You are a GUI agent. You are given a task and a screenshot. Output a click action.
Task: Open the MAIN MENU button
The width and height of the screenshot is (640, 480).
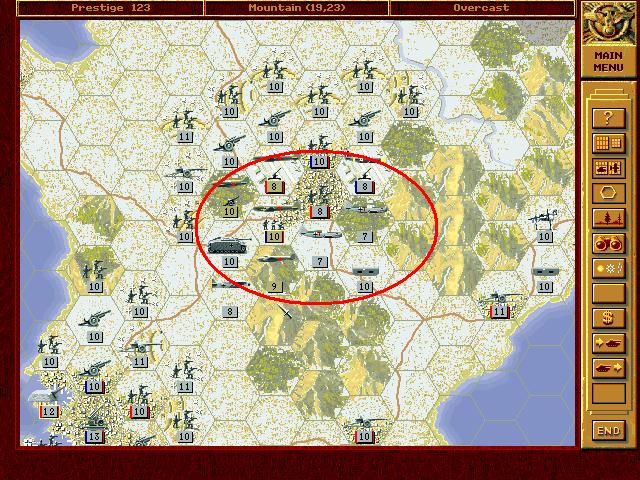pos(608,61)
